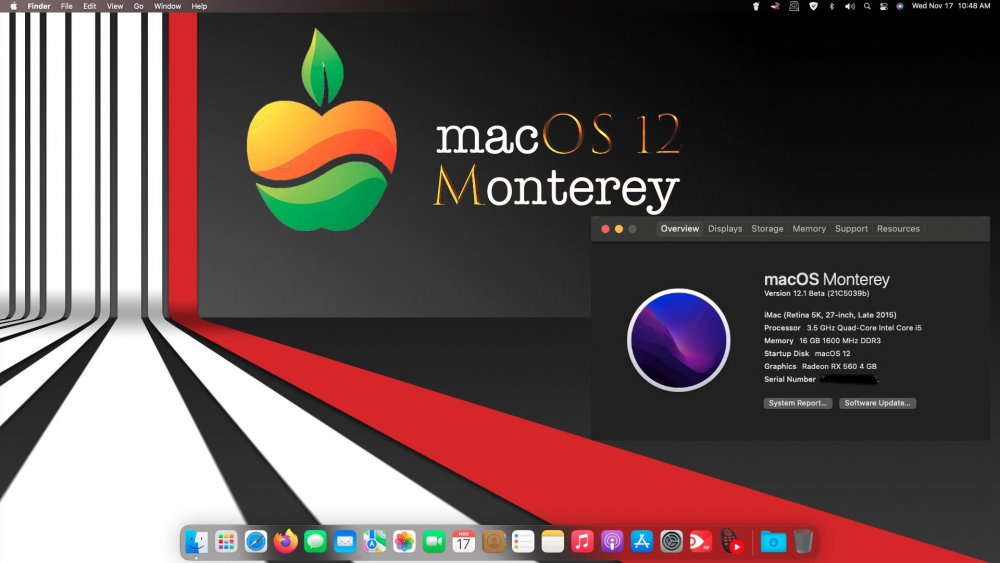Open Calendar showing 17 in the Dock
The height and width of the screenshot is (563, 1000).
[464, 542]
